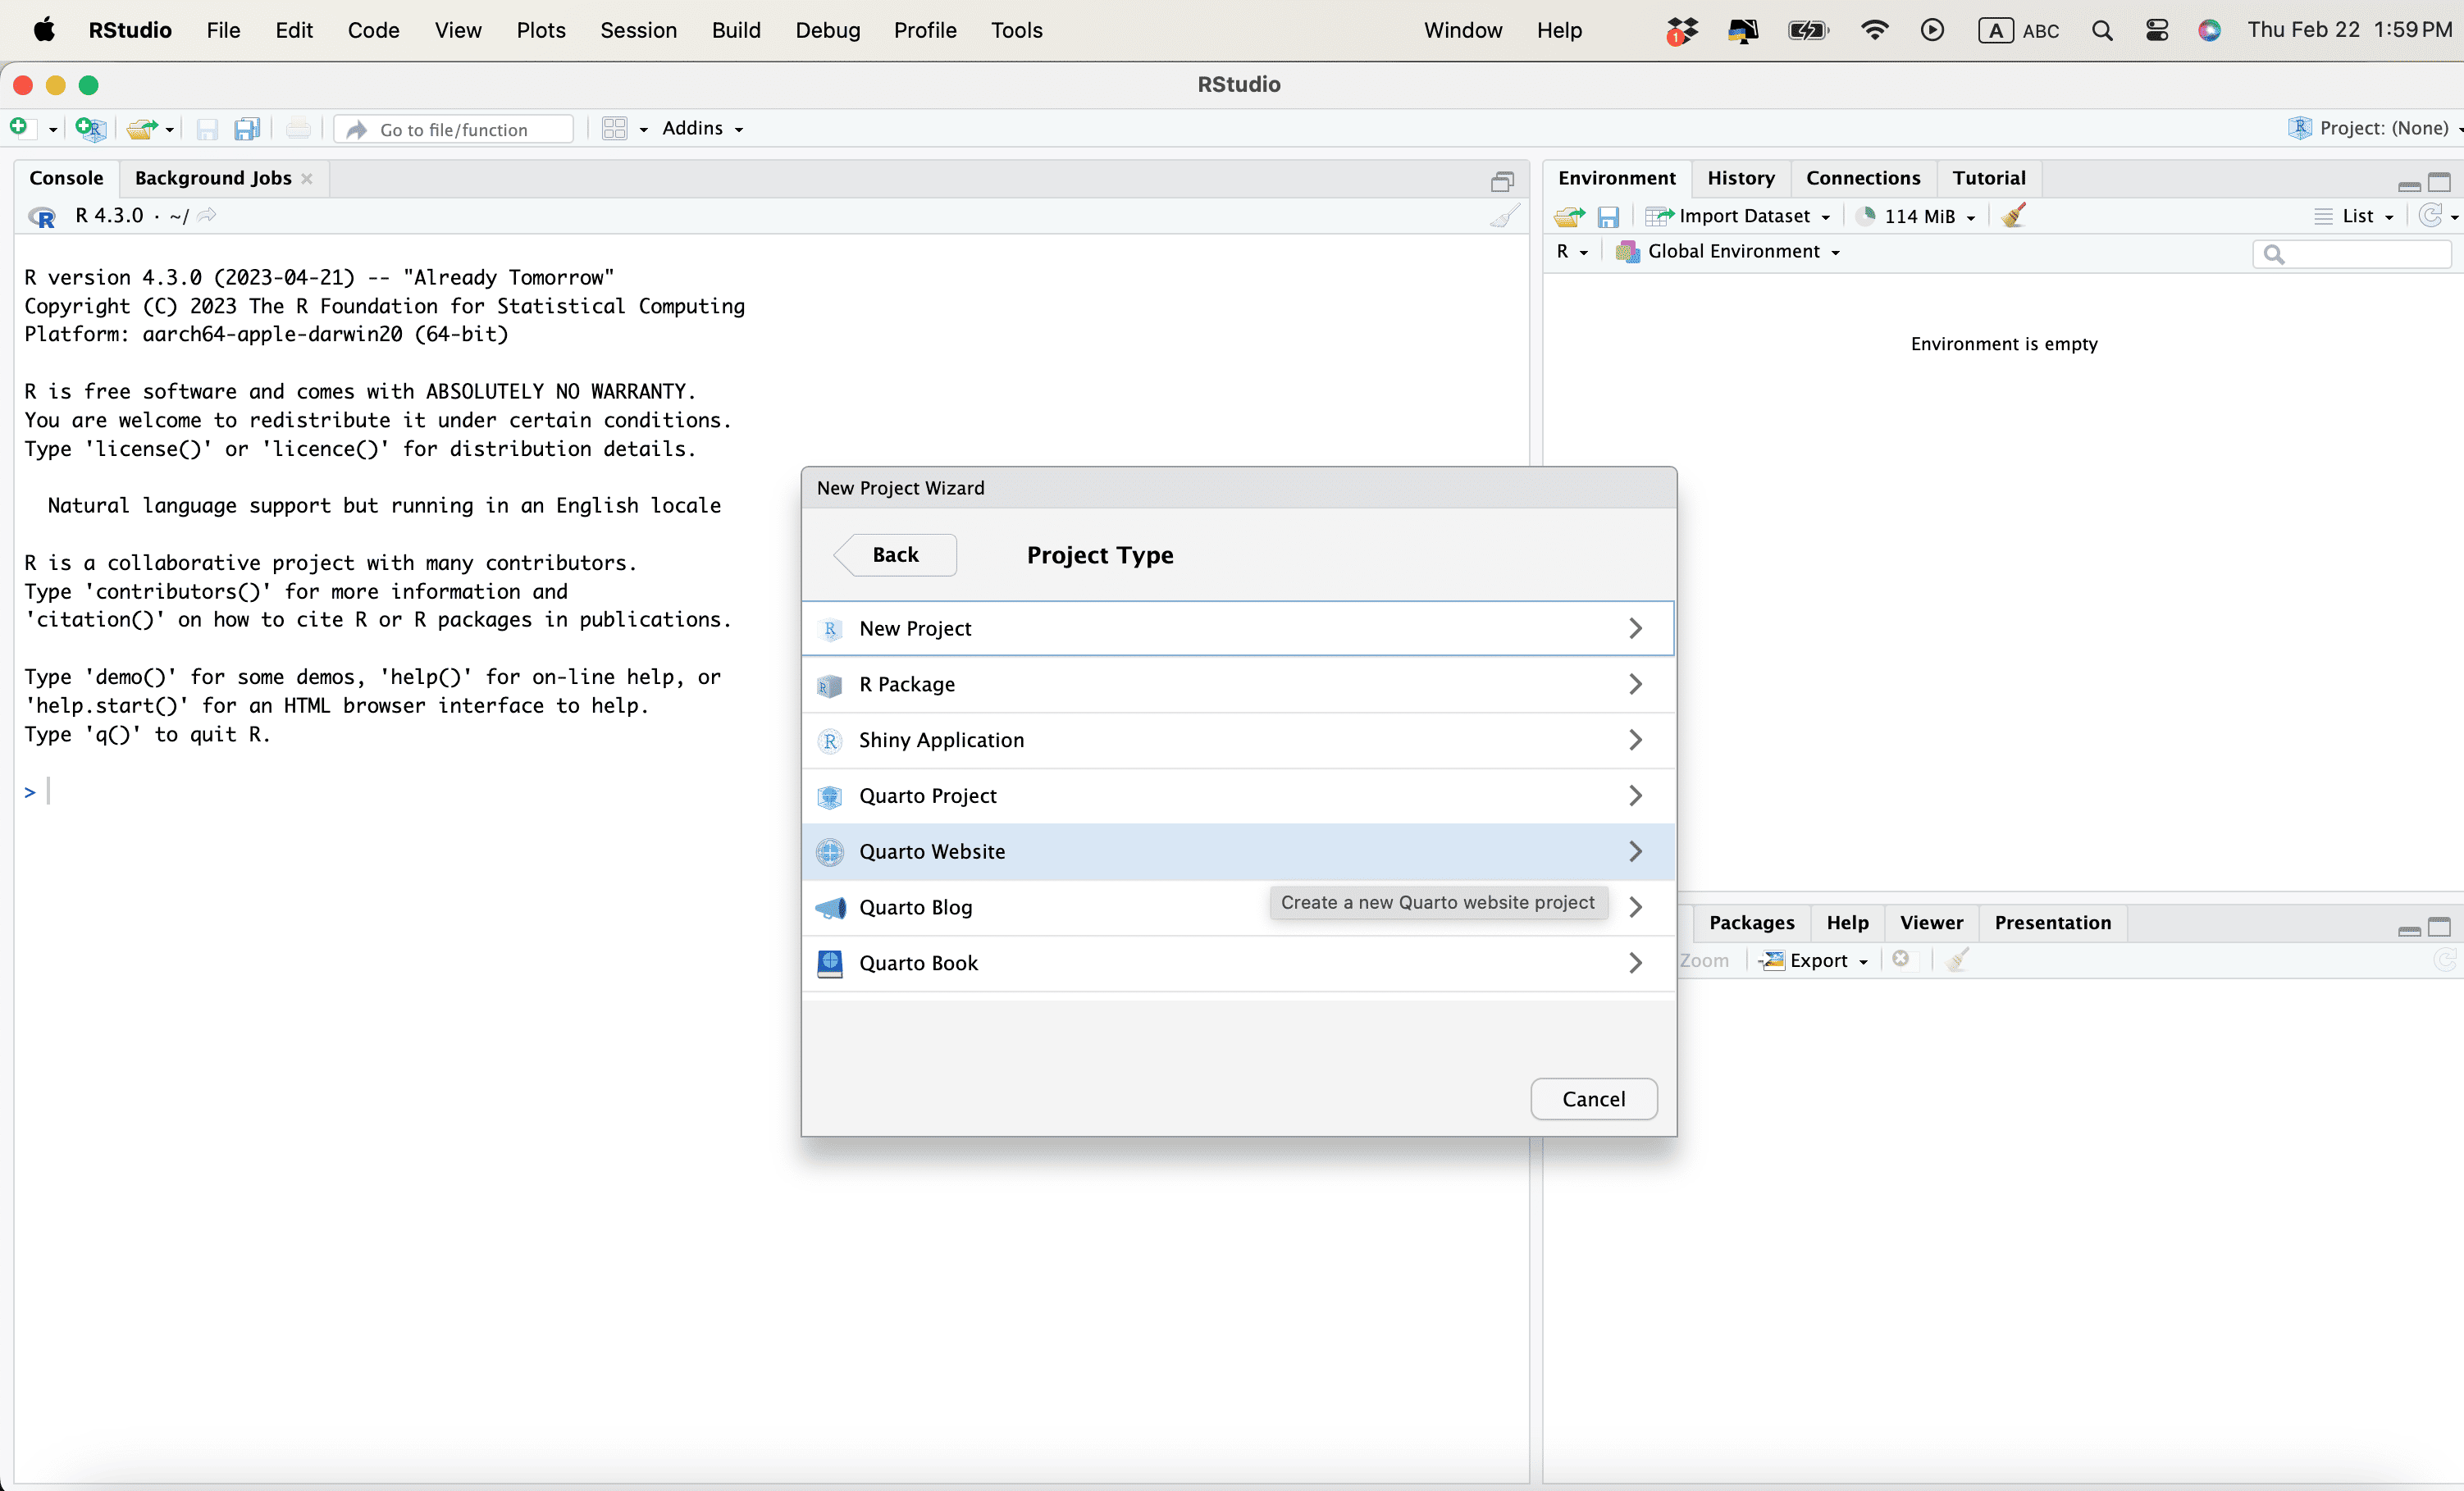Open the Import Dataset dropdown
The height and width of the screenshot is (1491, 2464).
(x=1740, y=216)
